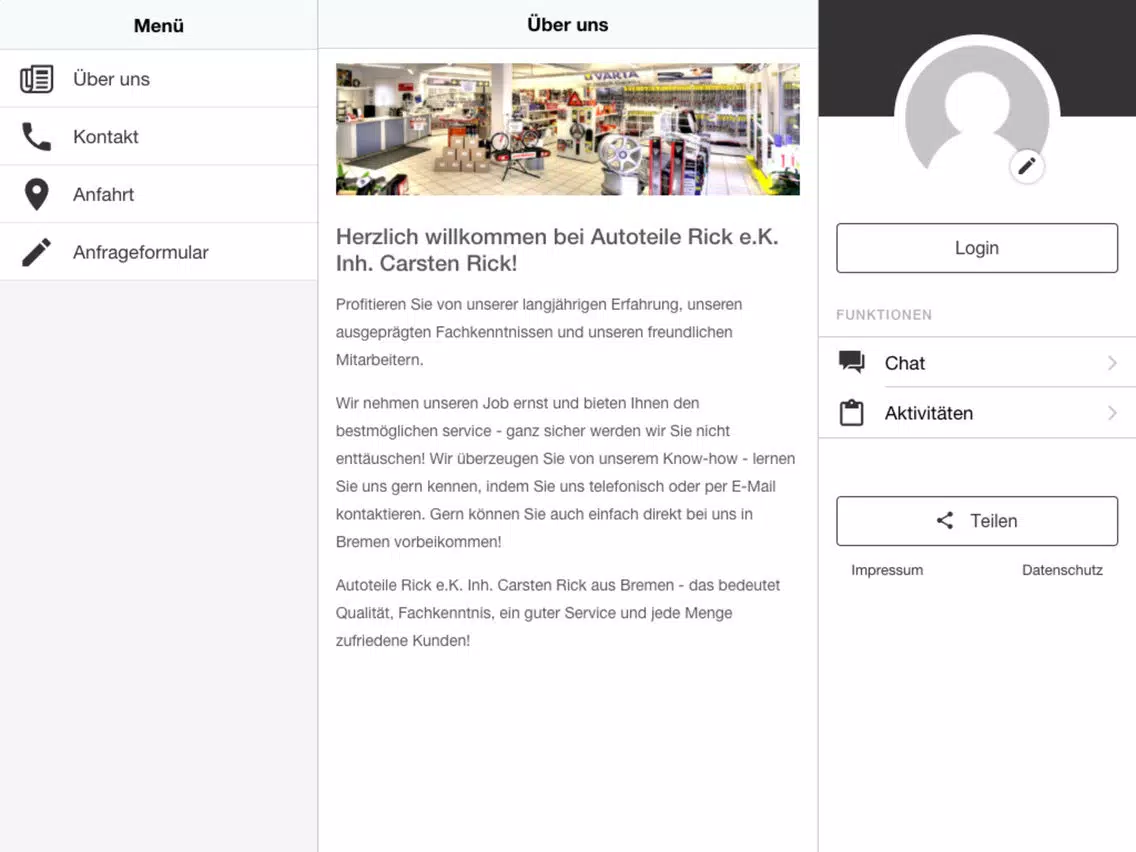Click the Herzlich willkommen headline
Screen dimensions: 1136x852
(x=557, y=250)
